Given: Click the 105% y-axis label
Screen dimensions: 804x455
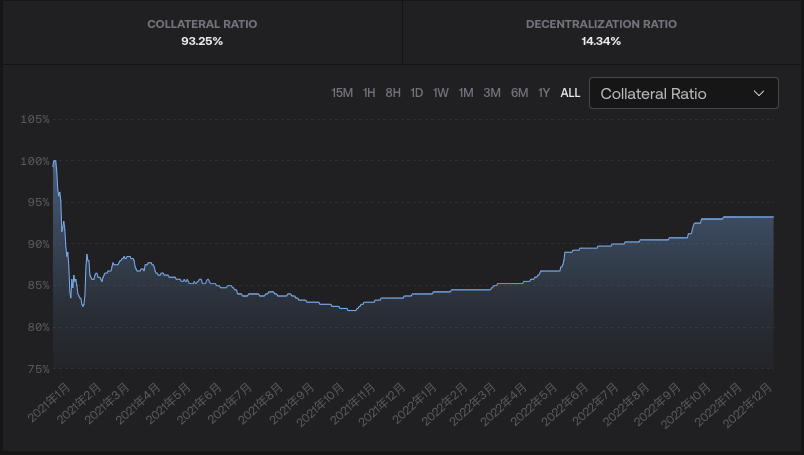Looking at the screenshot, I should pos(34,119).
